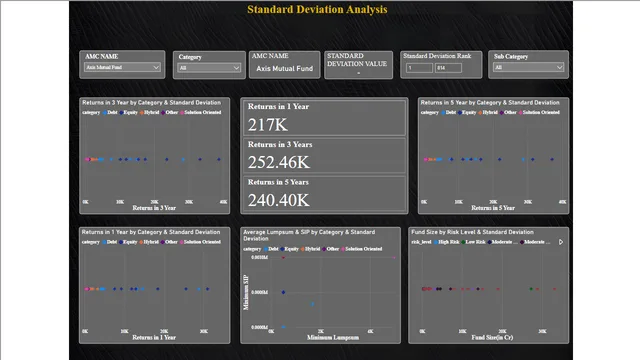Click Other legend in Returns in 3 Year chart
The image size is (640, 360).
click(169, 112)
